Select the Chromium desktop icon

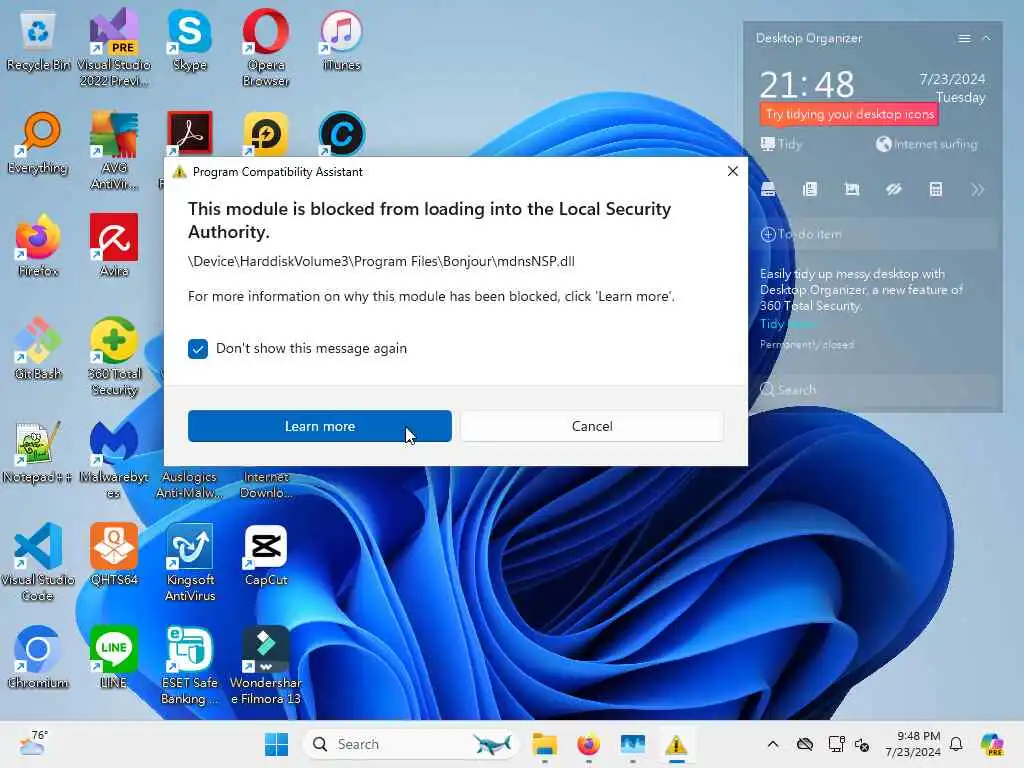(38, 658)
